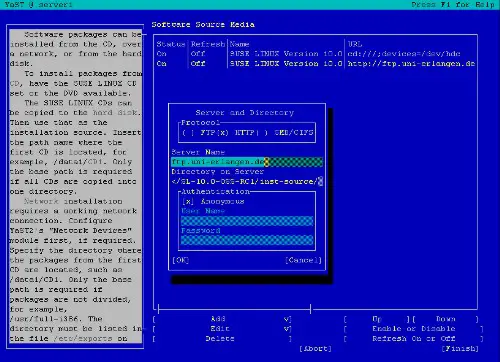Open the Add dropdown menu
The image size is (500, 362).
pos(222,319)
